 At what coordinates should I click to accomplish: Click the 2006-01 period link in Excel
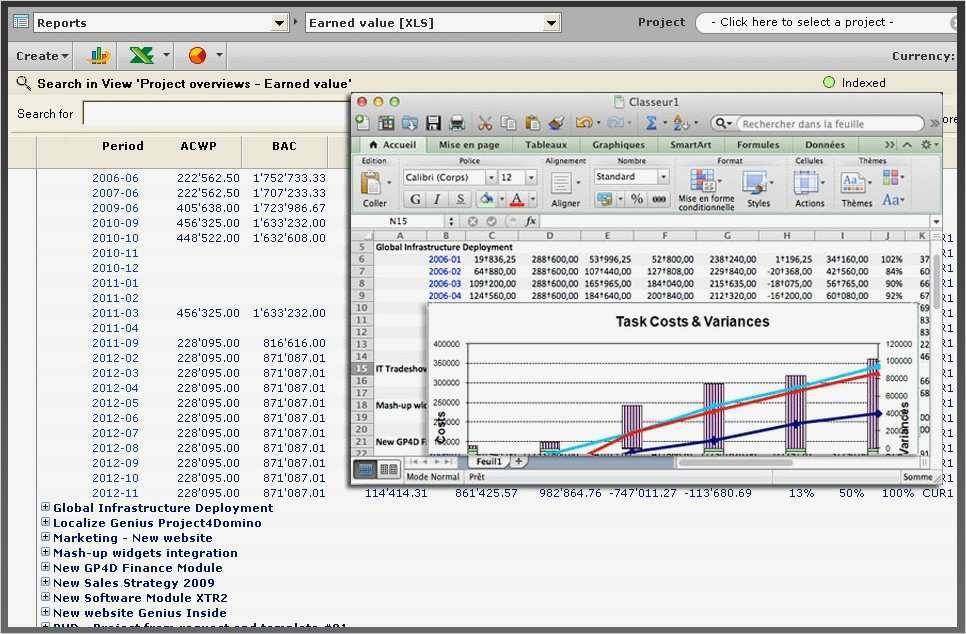(x=444, y=259)
